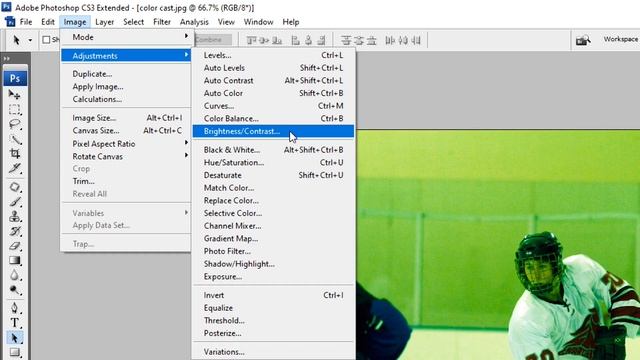The height and width of the screenshot is (360, 640).
Task: Select the Pen tool
Action: click(x=14, y=308)
